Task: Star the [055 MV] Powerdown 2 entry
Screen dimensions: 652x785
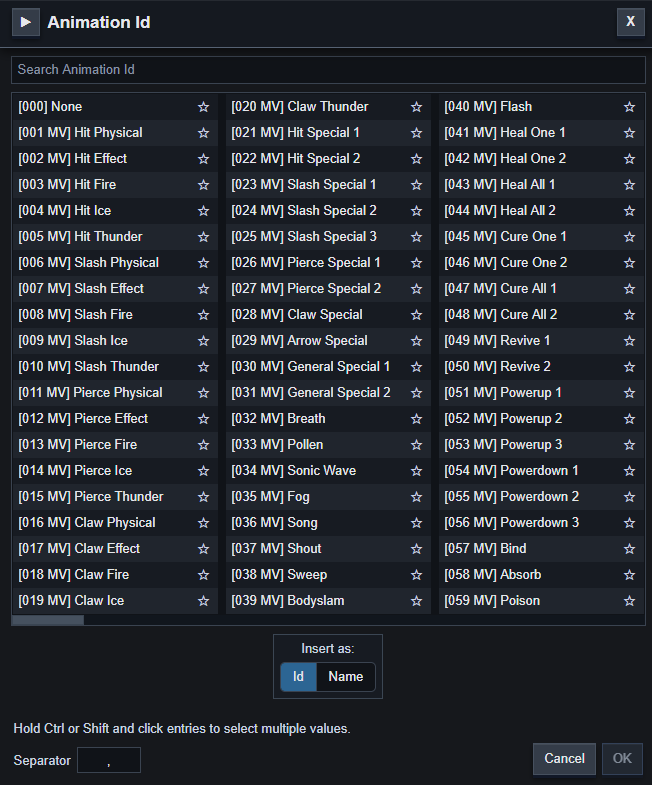Action: [x=629, y=497]
